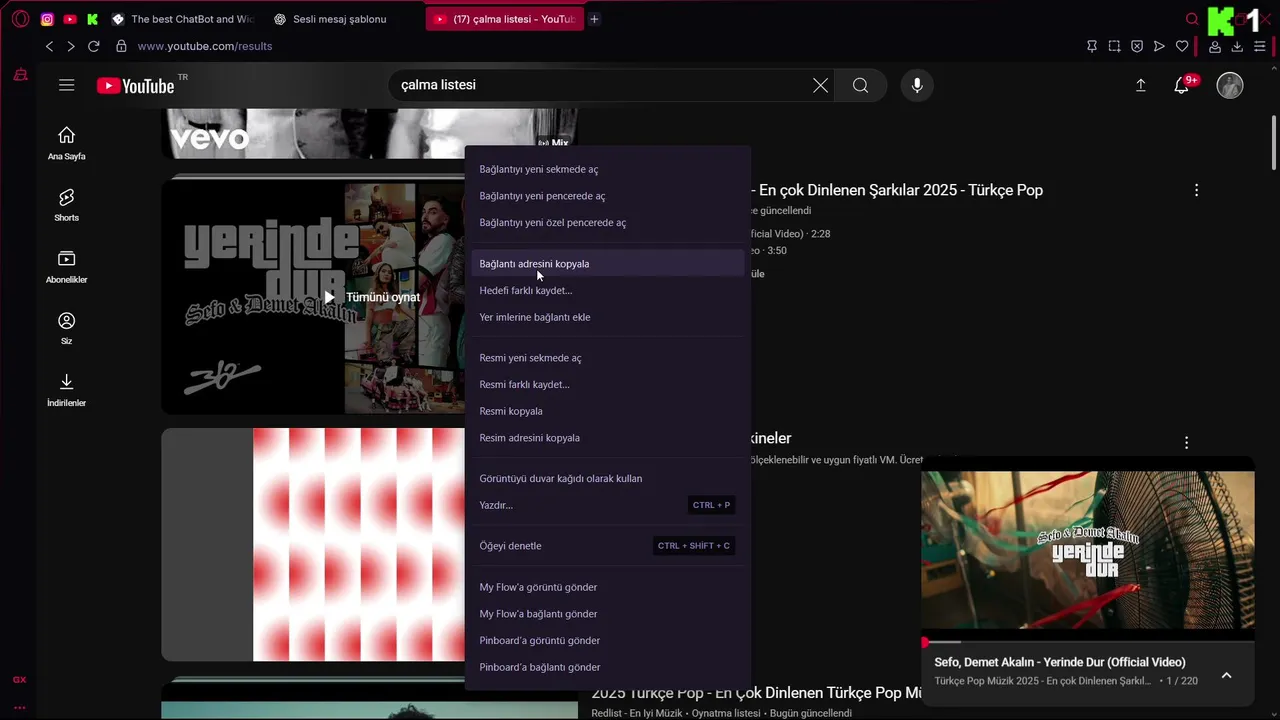Screen dimensions: 1280x720
Task: Expand the miniplayer playlist chevron
Action: coord(1226,675)
